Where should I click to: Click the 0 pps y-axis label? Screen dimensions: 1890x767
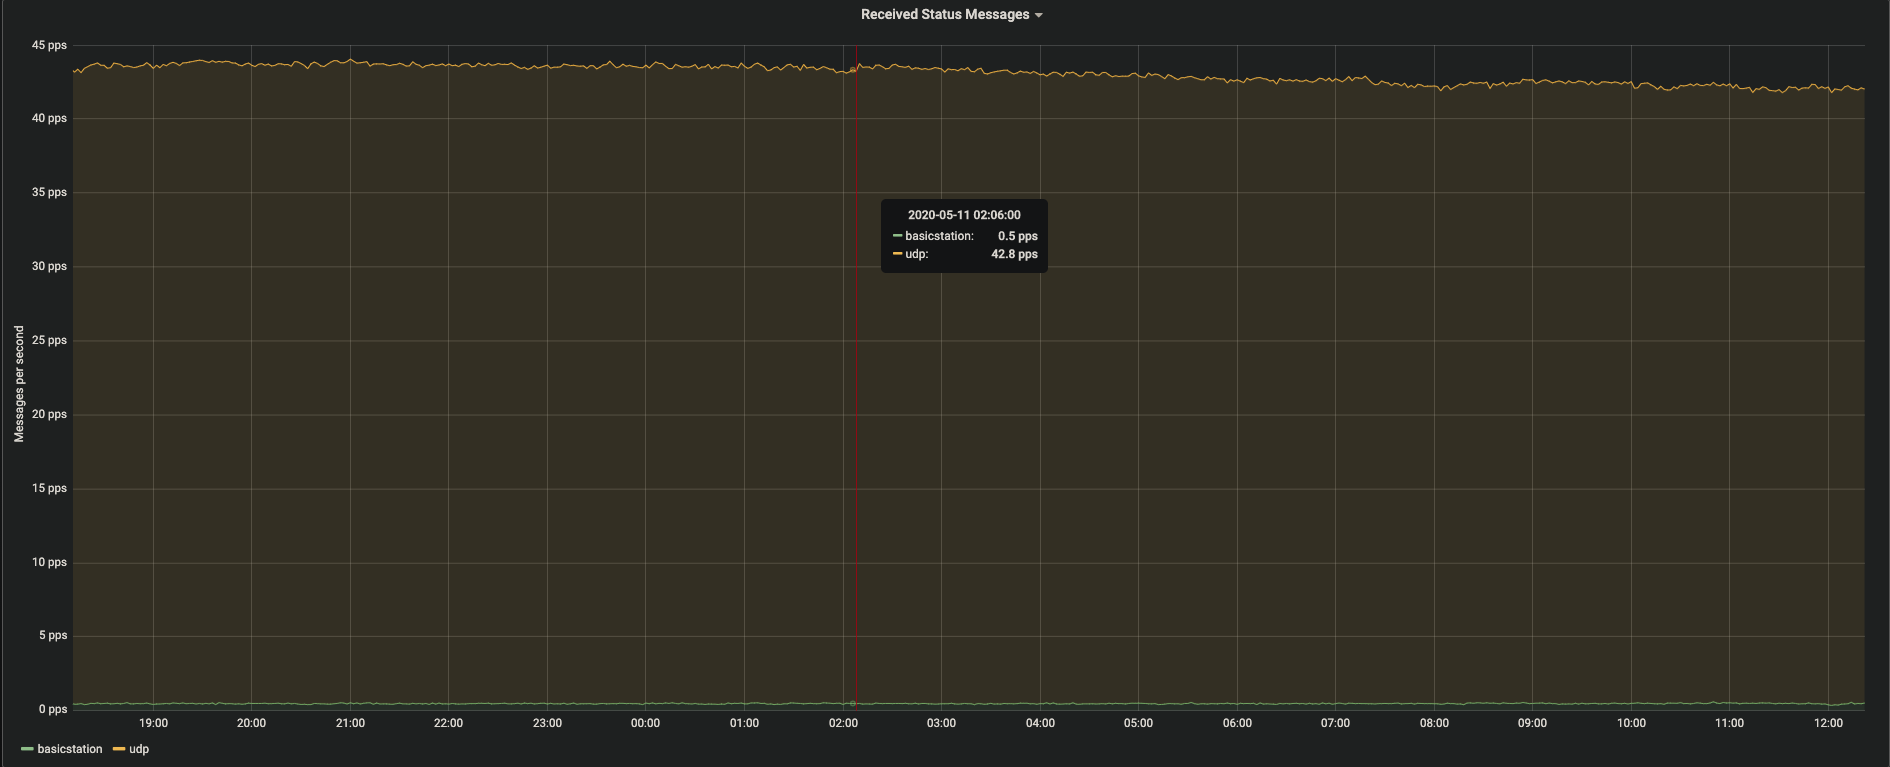coord(53,709)
